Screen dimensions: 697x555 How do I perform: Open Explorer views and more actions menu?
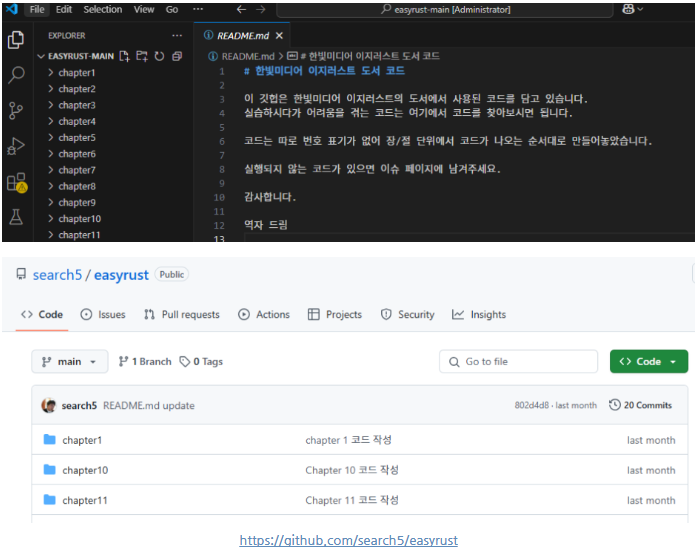coord(177,36)
